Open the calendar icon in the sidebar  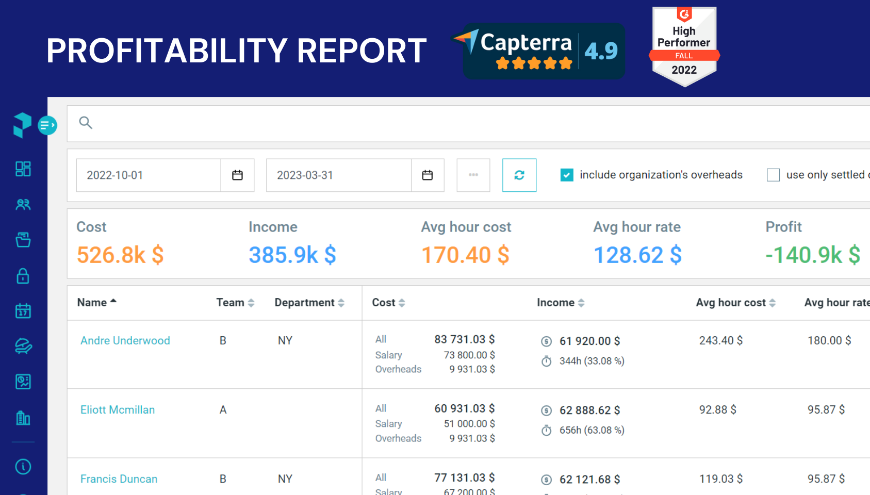click(x=23, y=311)
